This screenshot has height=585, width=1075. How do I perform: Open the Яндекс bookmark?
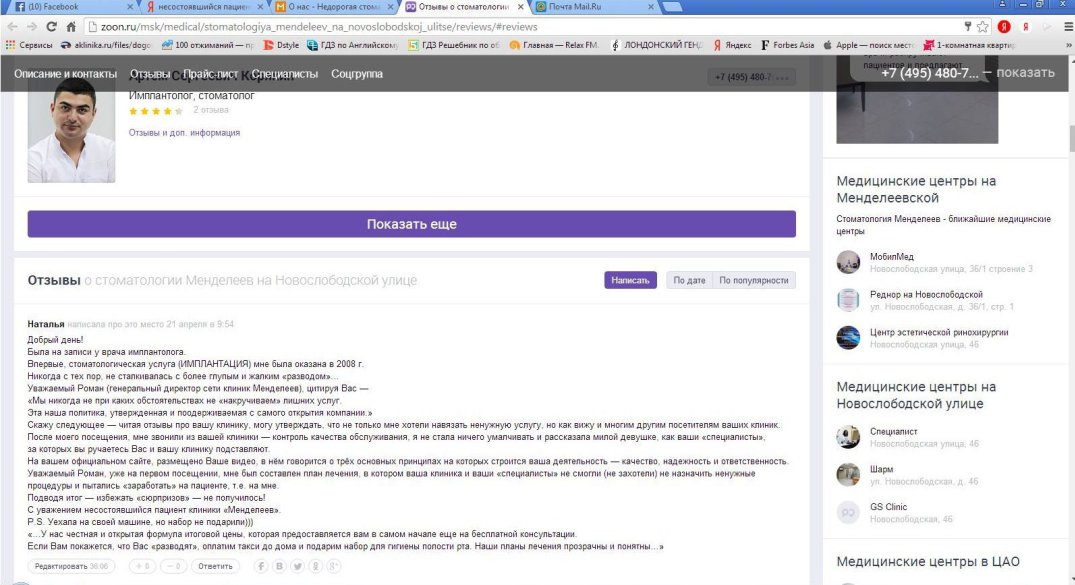click(x=732, y=45)
